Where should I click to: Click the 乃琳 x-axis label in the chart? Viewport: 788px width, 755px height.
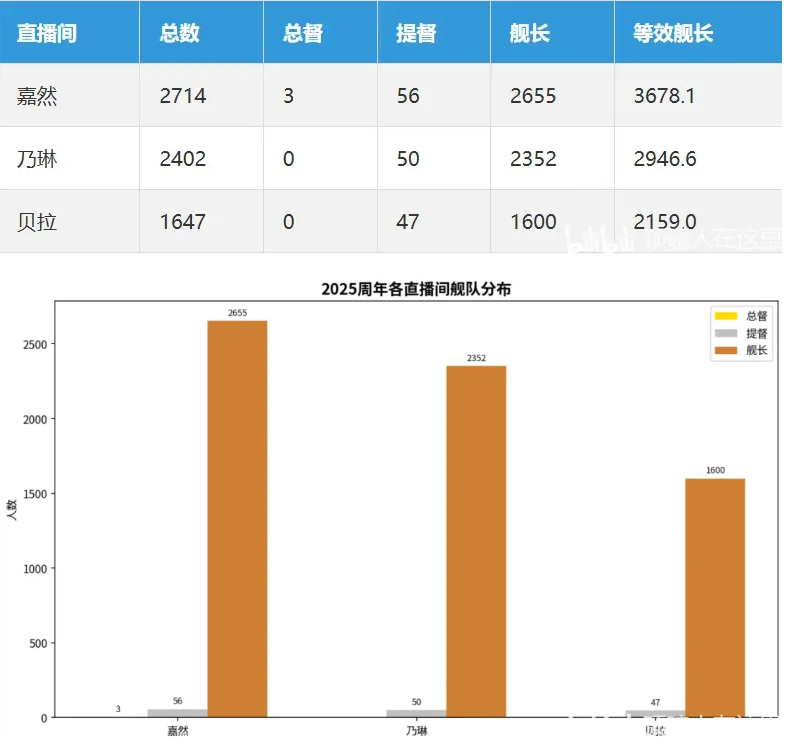click(417, 731)
